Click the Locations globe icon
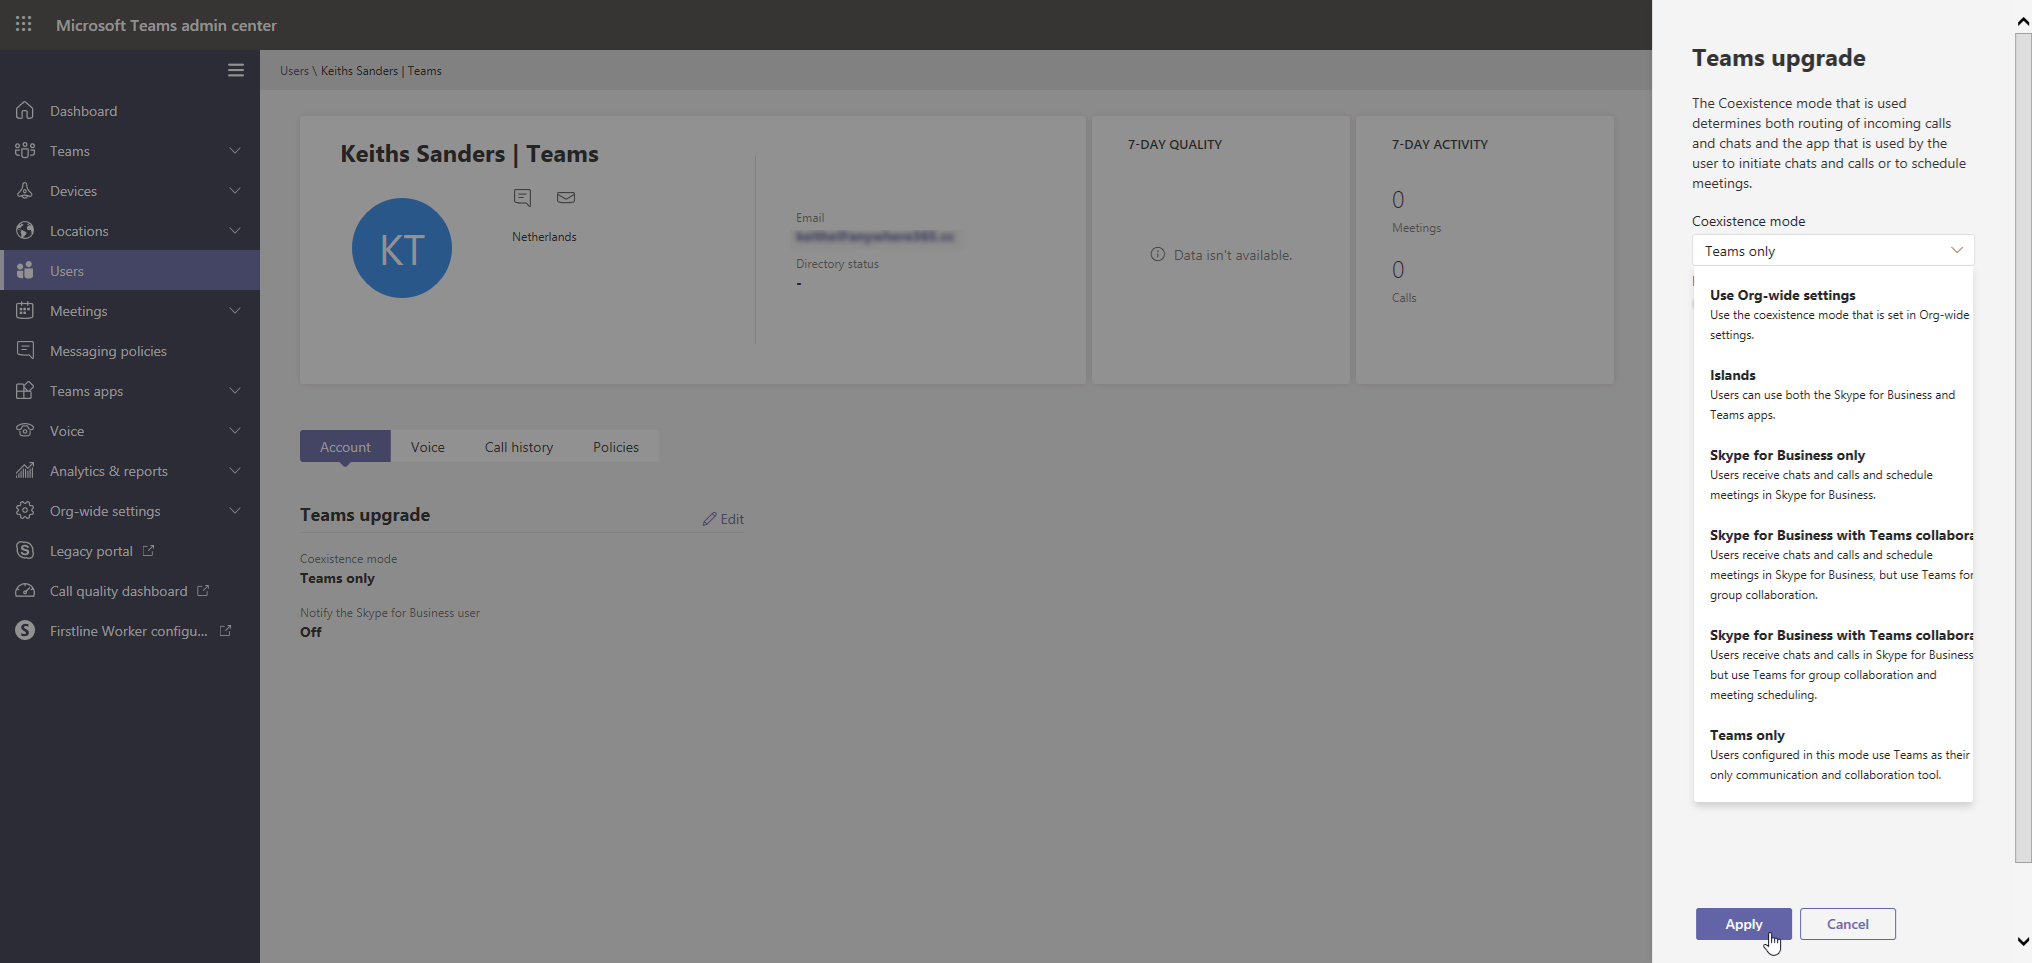The height and width of the screenshot is (963, 2032). click(x=25, y=230)
